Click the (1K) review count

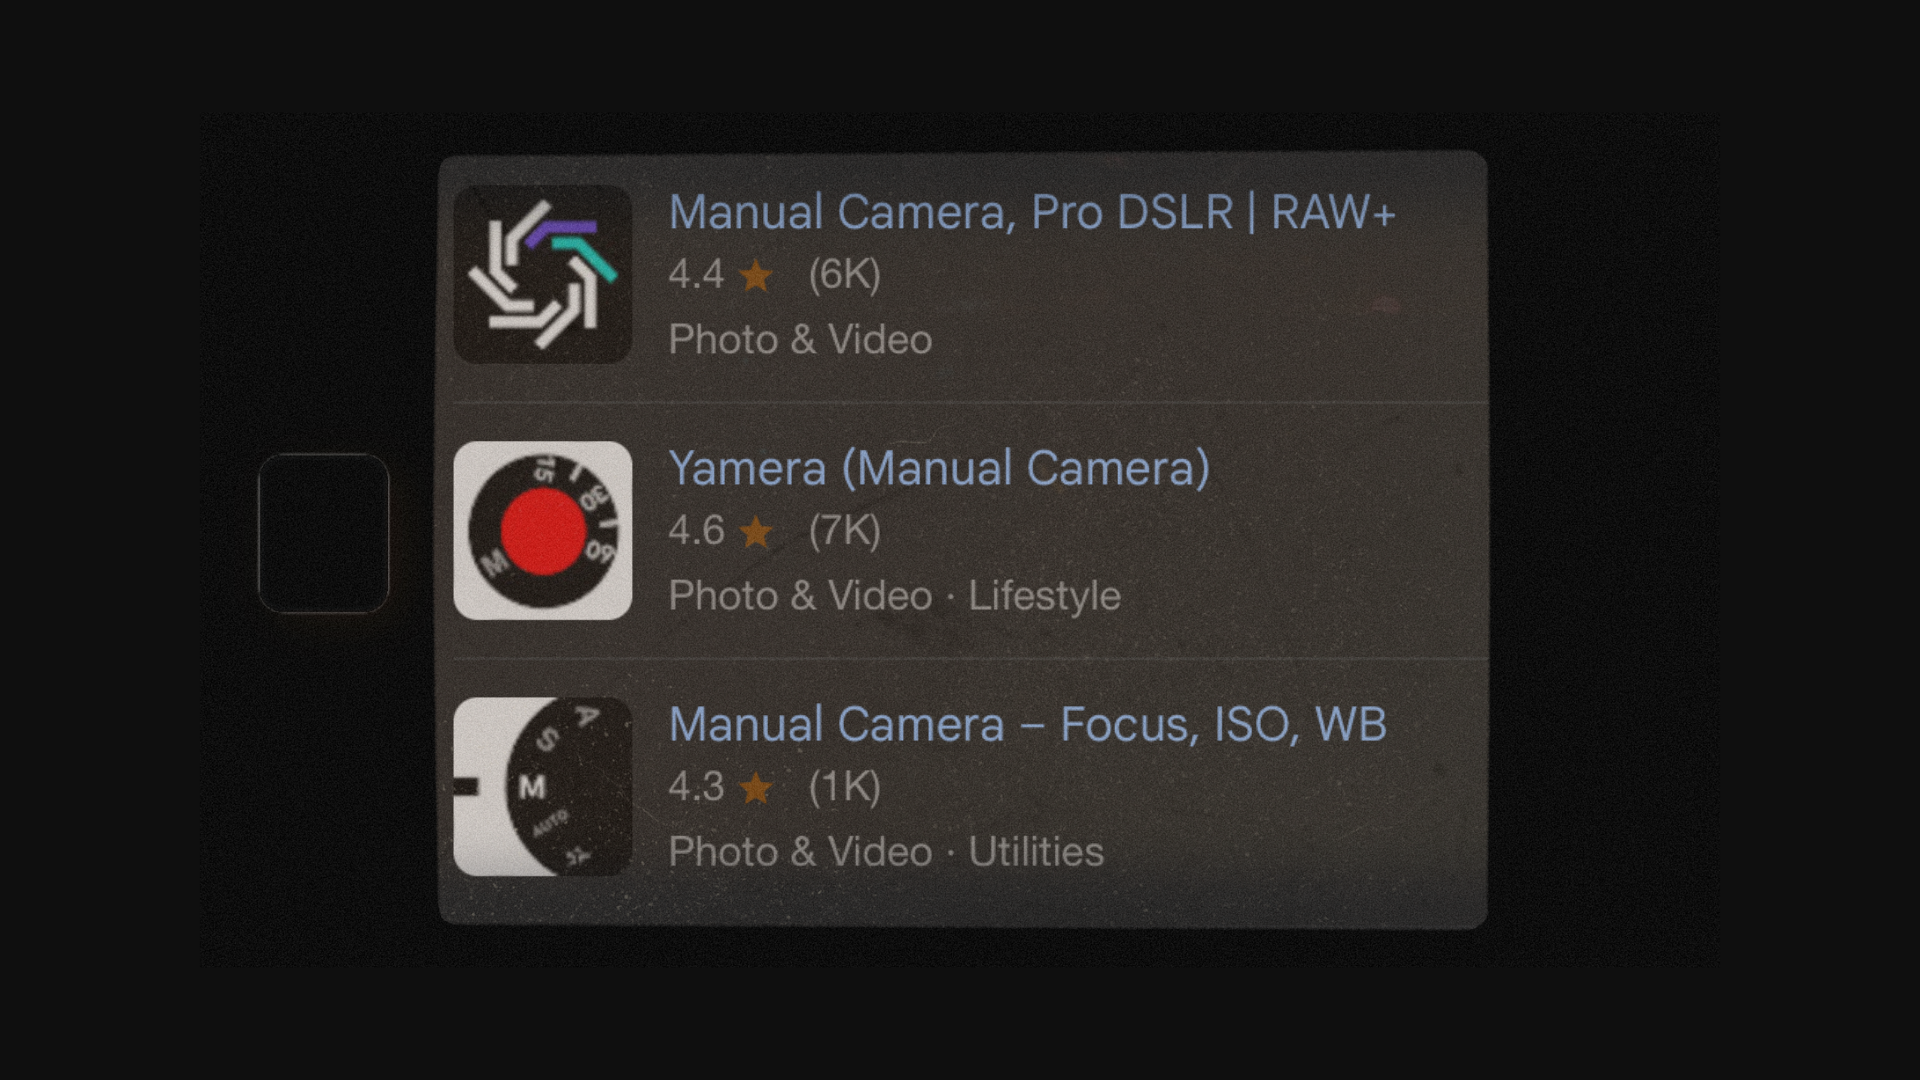(844, 787)
